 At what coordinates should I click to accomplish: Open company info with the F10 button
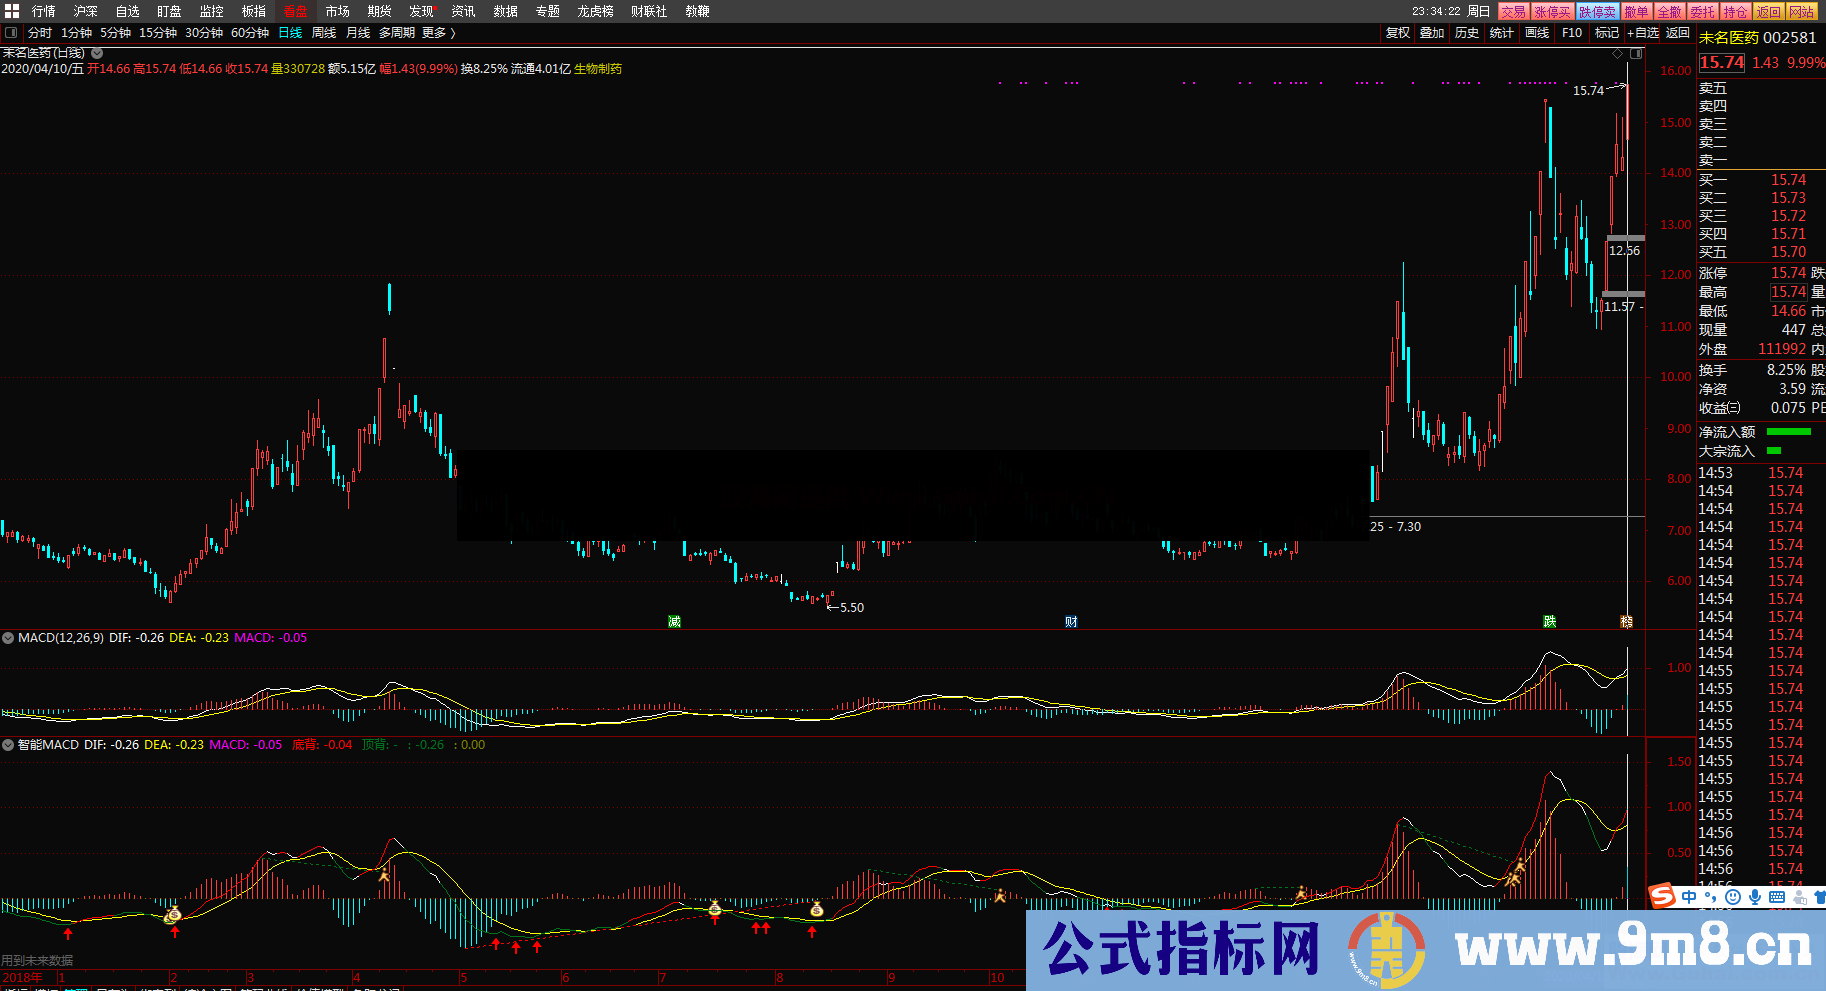[x=1570, y=32]
